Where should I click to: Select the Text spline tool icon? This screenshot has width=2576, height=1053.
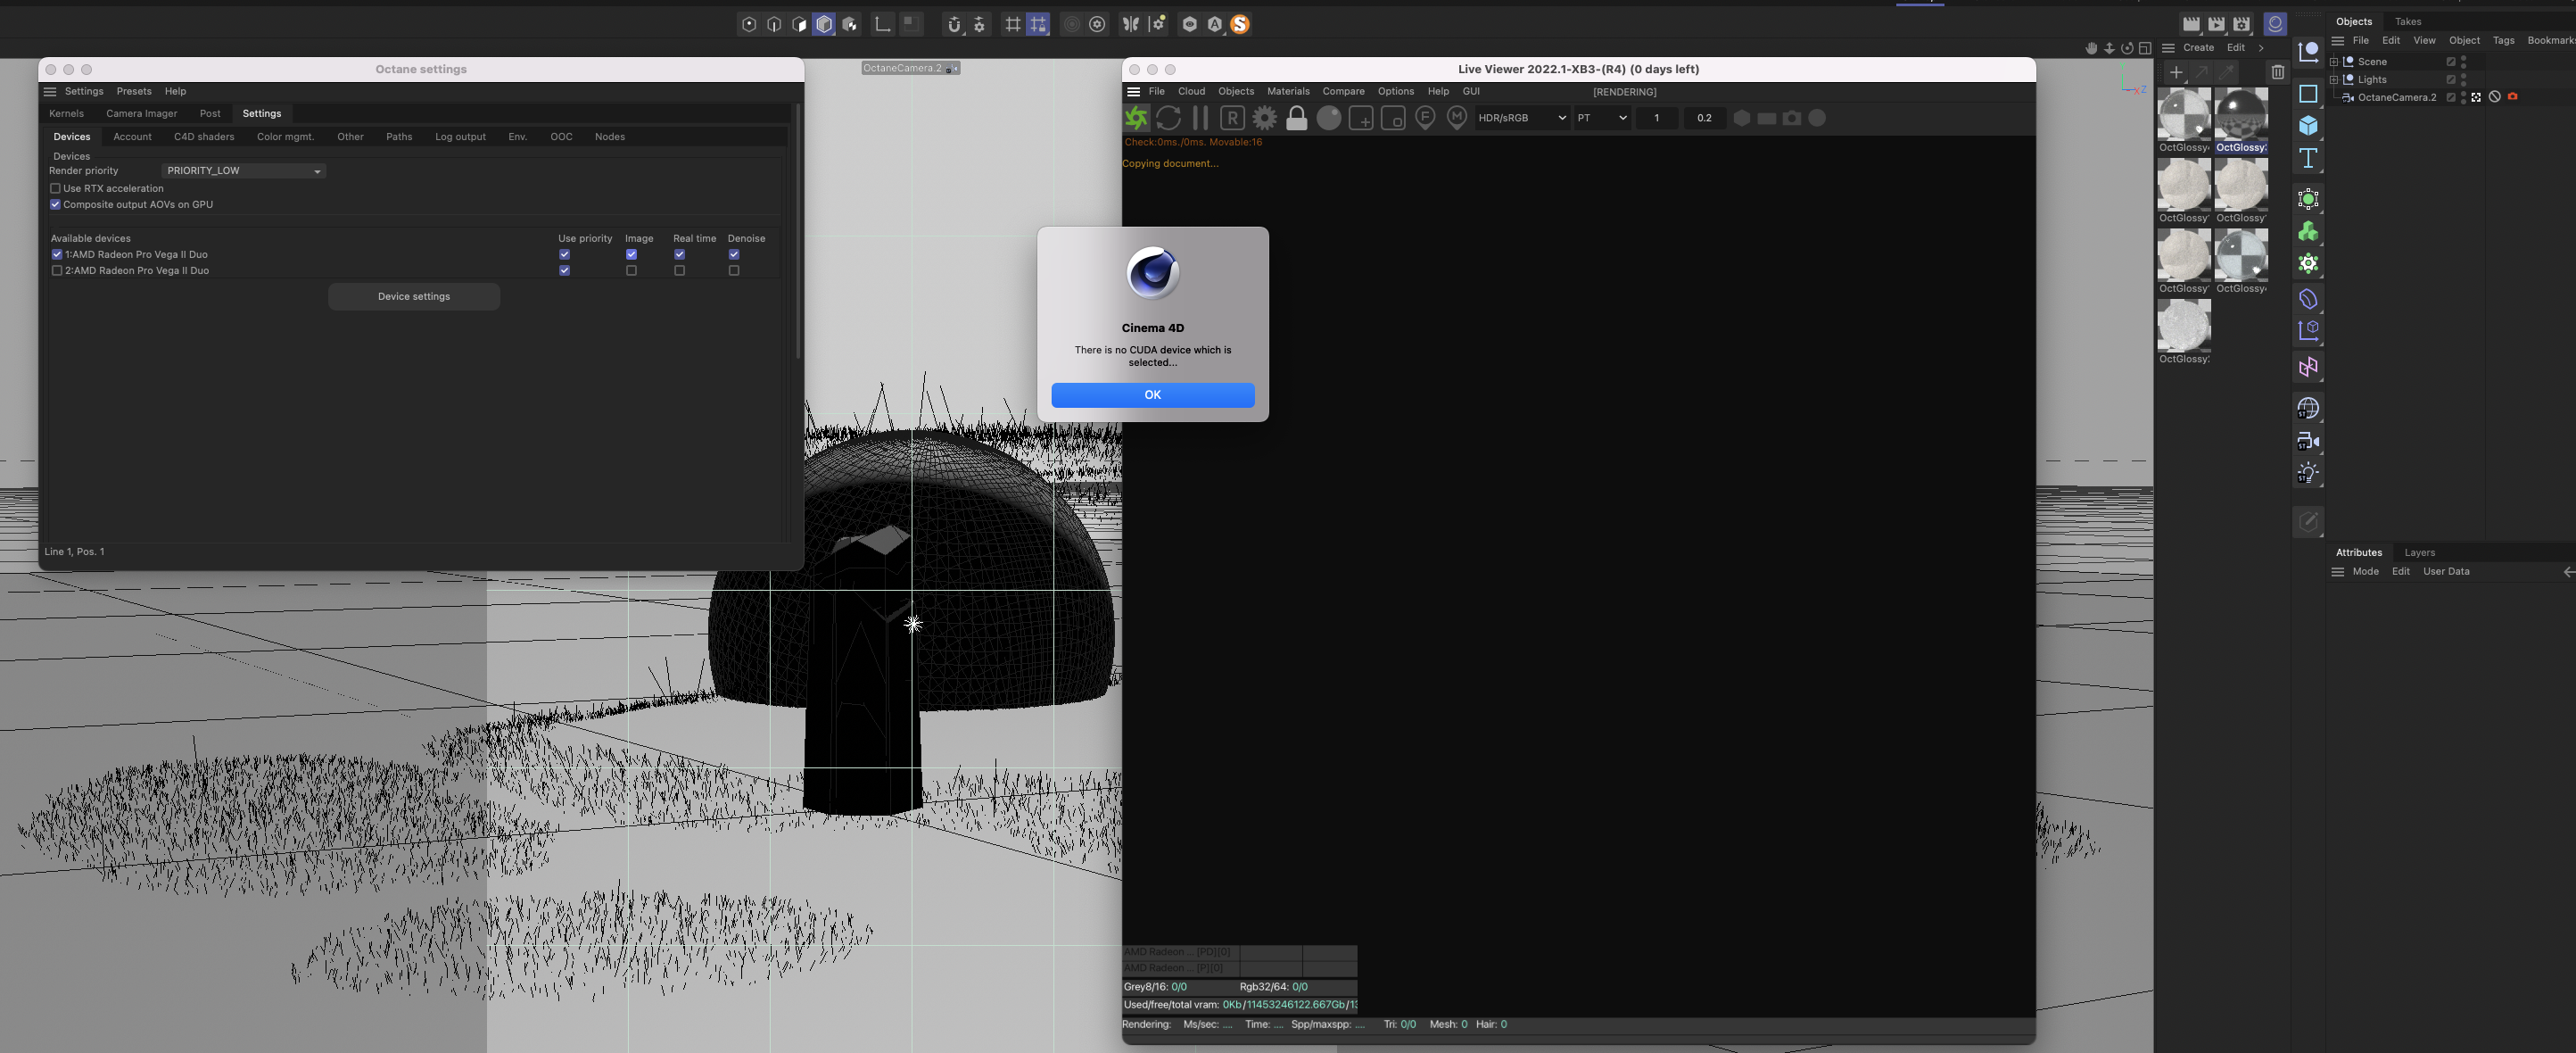2308,158
